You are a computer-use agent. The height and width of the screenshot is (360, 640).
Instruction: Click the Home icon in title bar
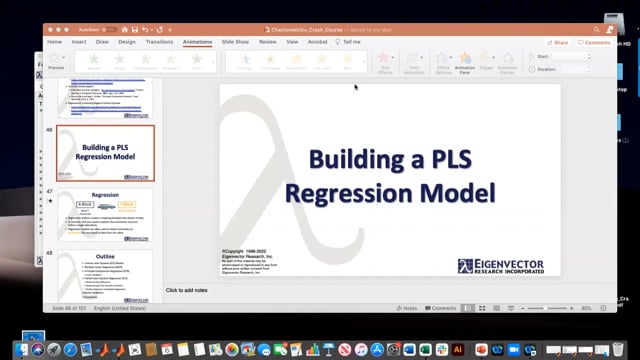[124, 30]
